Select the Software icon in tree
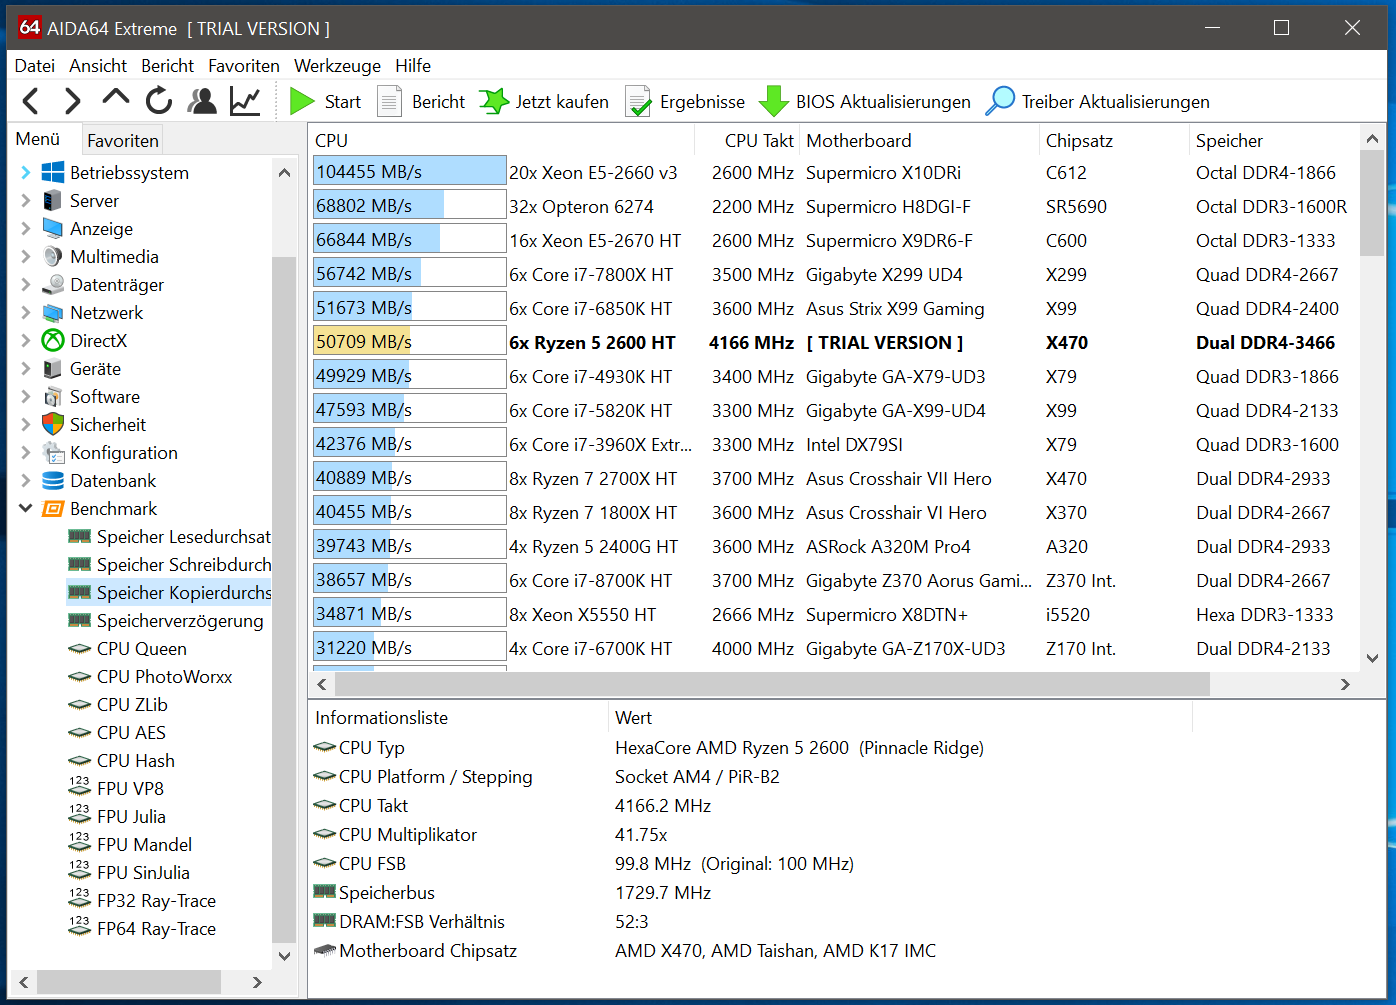This screenshot has height=1005, width=1396. 53,396
